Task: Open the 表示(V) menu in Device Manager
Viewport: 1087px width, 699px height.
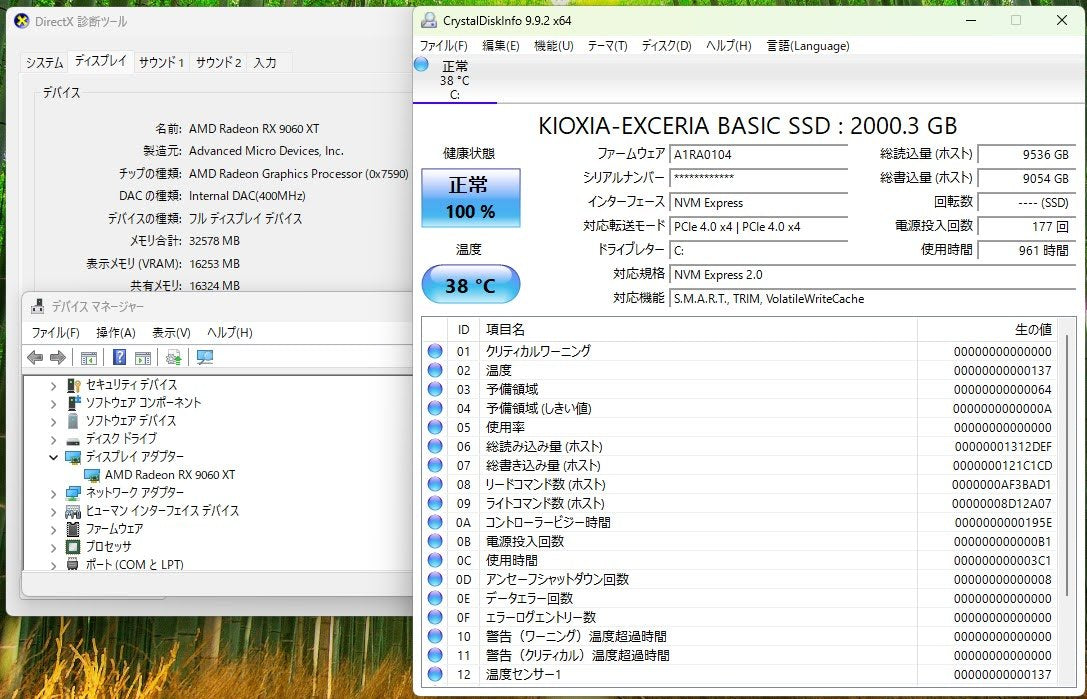Action: tap(171, 333)
